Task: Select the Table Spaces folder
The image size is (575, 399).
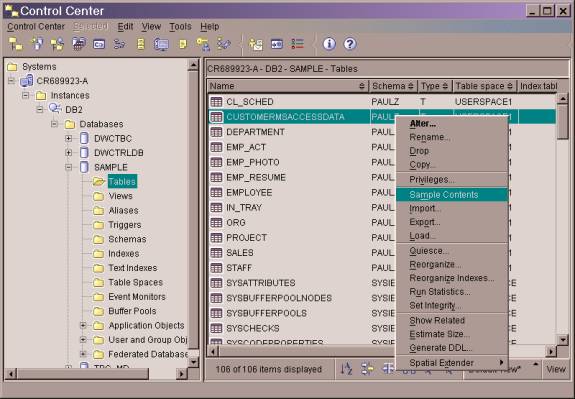Action: (135, 282)
